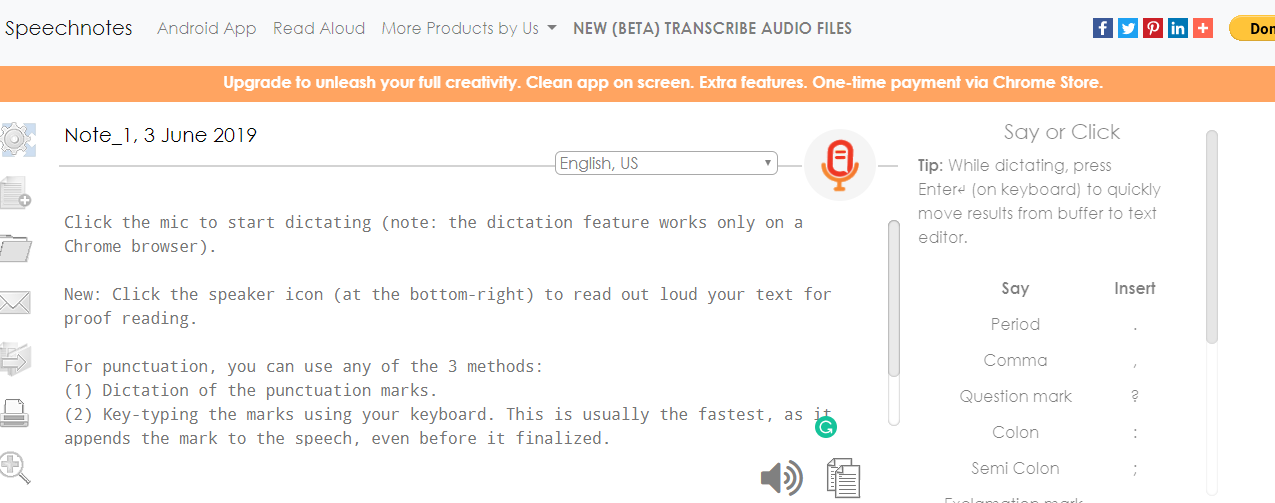Open Read Aloud in navigation
The width and height of the screenshot is (1275, 503).
tap(319, 28)
